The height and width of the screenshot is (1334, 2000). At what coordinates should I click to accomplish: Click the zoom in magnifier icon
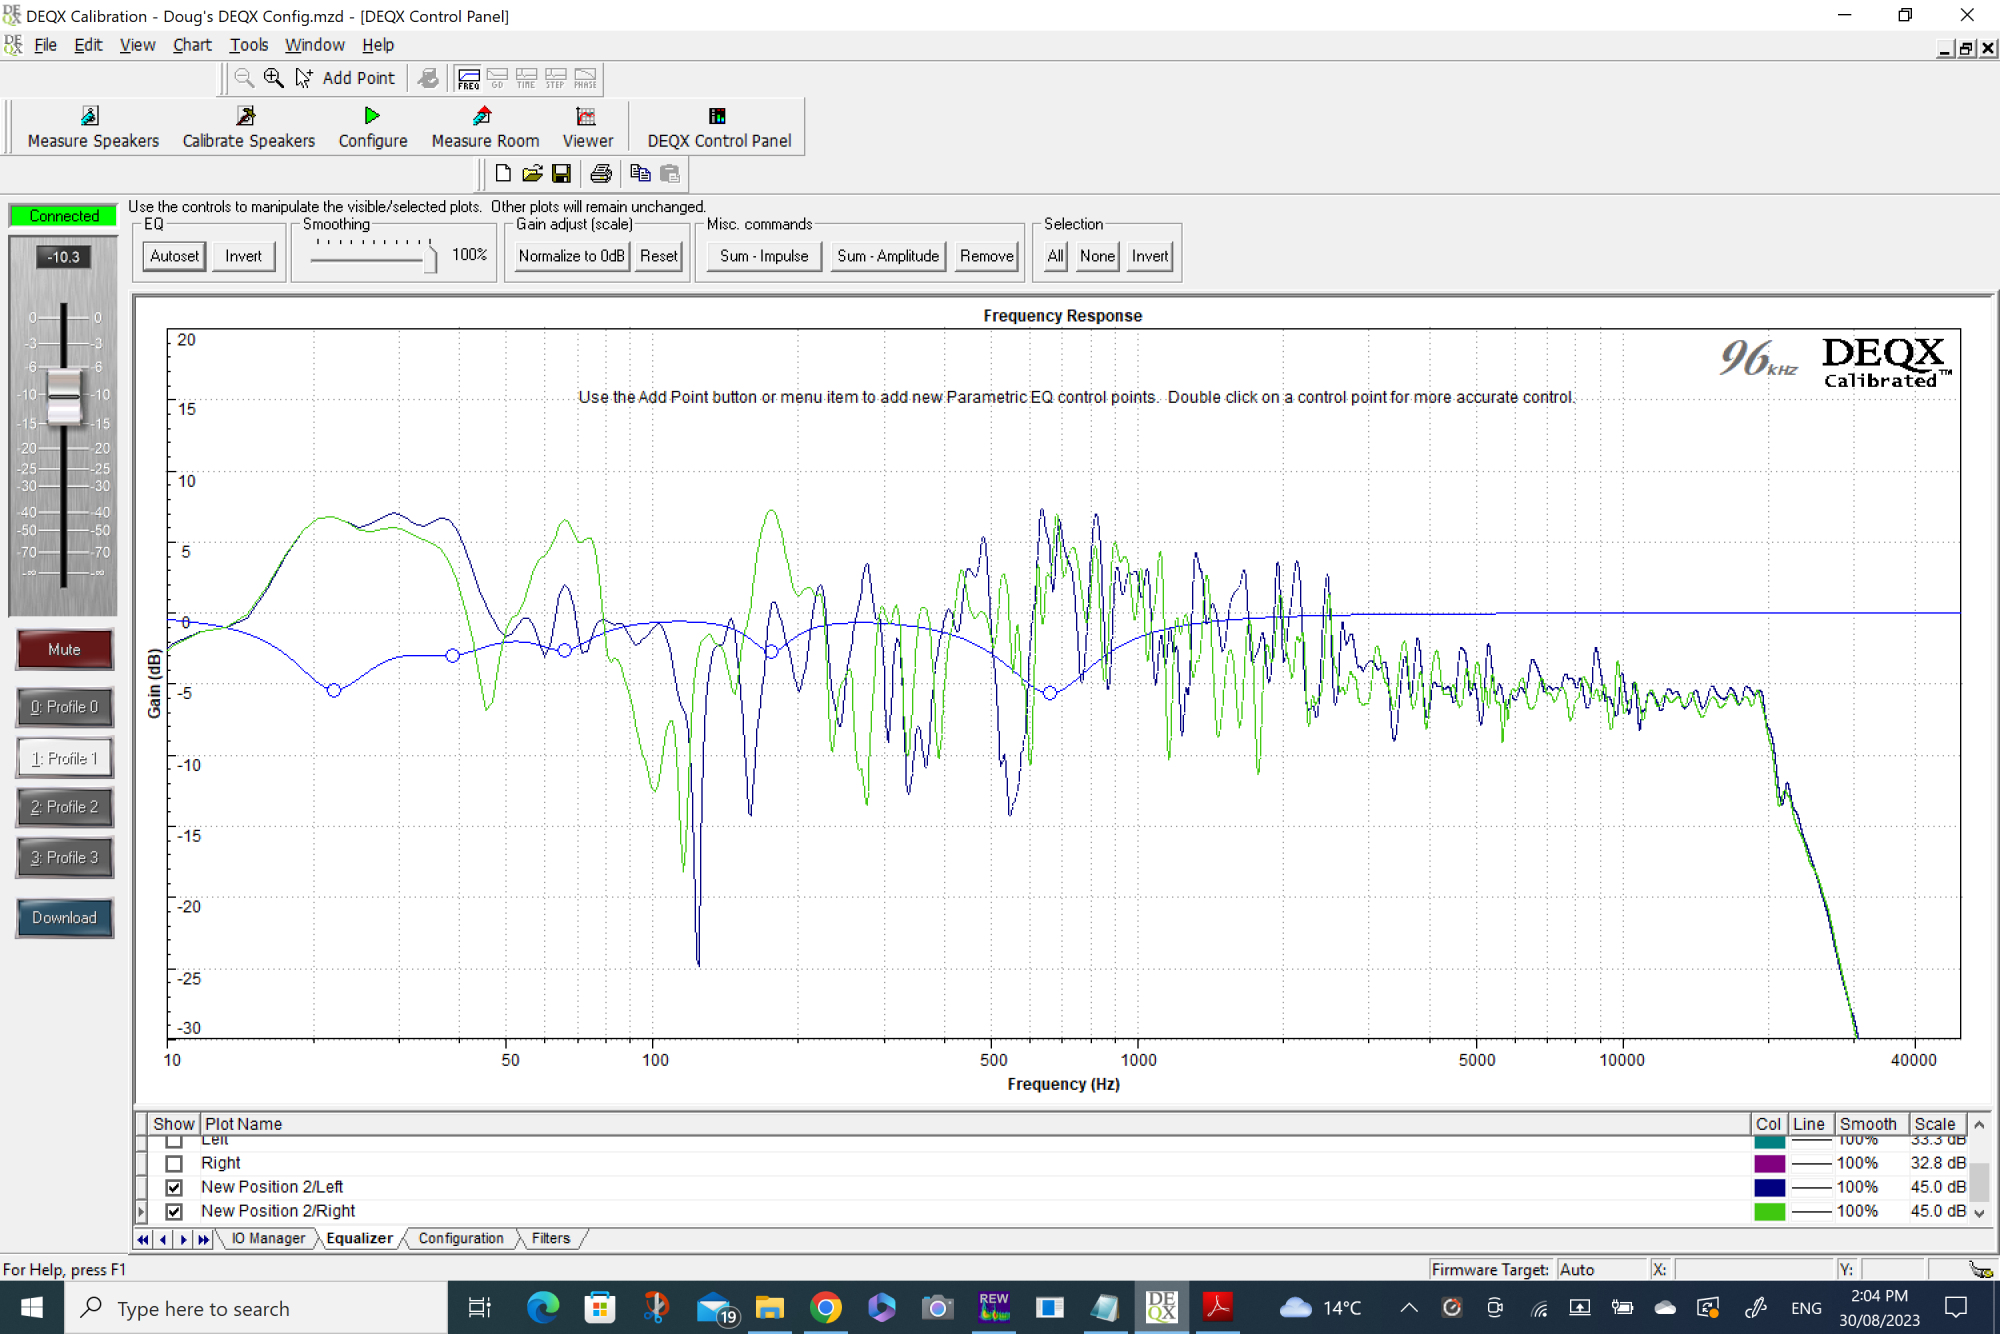pyautogui.click(x=273, y=78)
